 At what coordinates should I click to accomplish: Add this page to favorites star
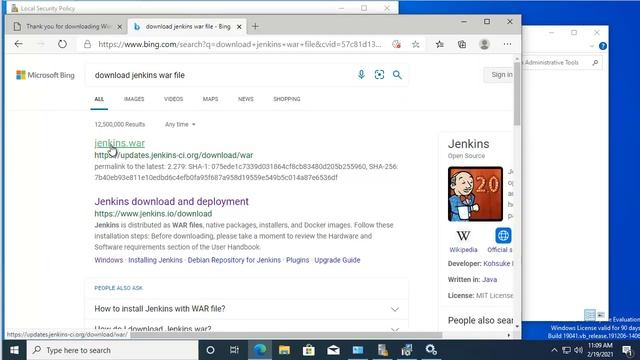pyautogui.click(x=416, y=44)
